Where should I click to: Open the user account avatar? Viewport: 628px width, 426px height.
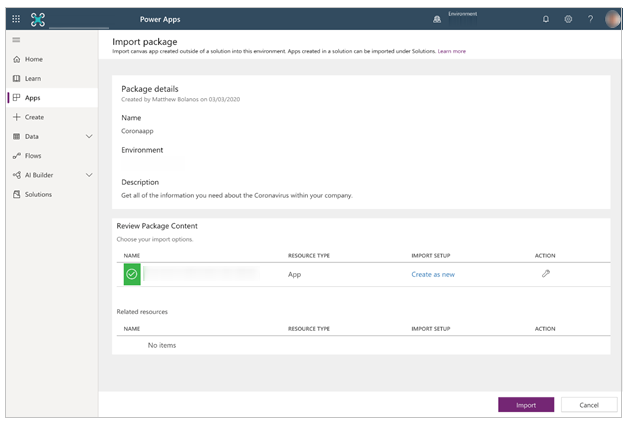[x=612, y=19]
